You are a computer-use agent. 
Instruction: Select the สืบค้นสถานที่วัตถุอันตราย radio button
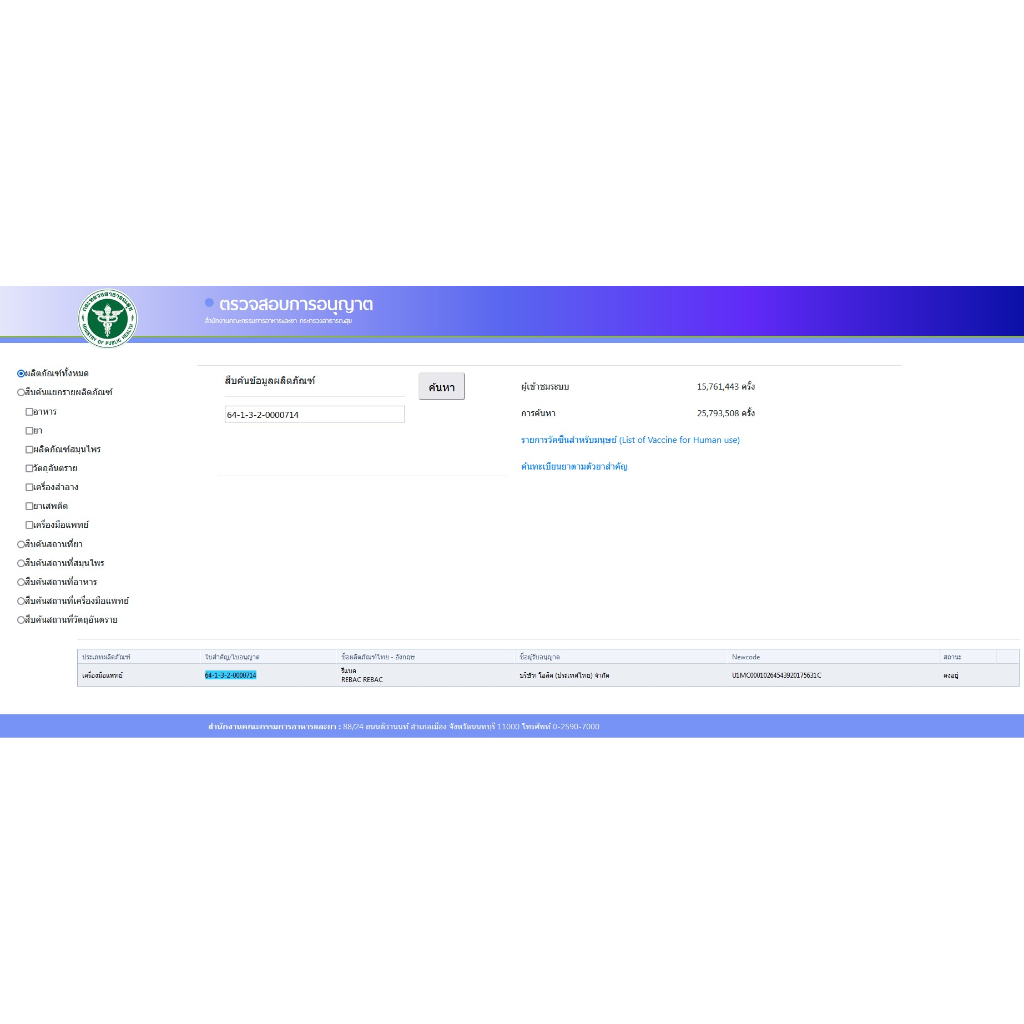point(21,620)
